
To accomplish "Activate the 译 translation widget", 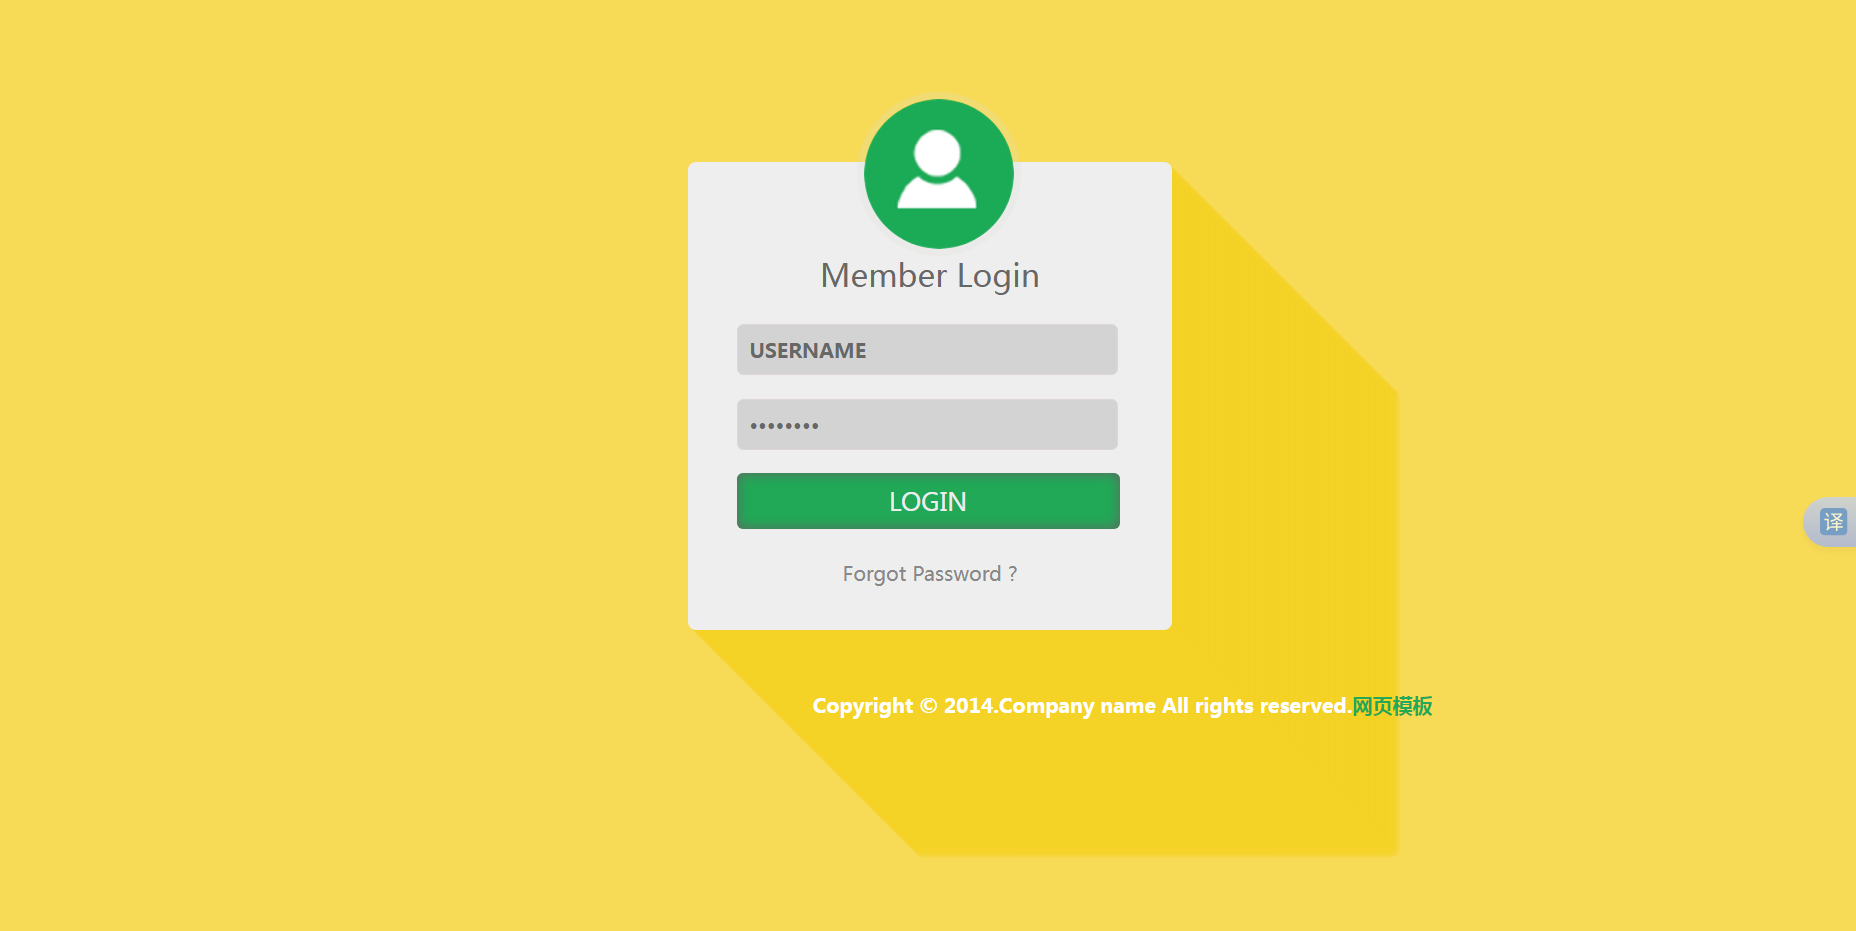I will (x=1832, y=522).
